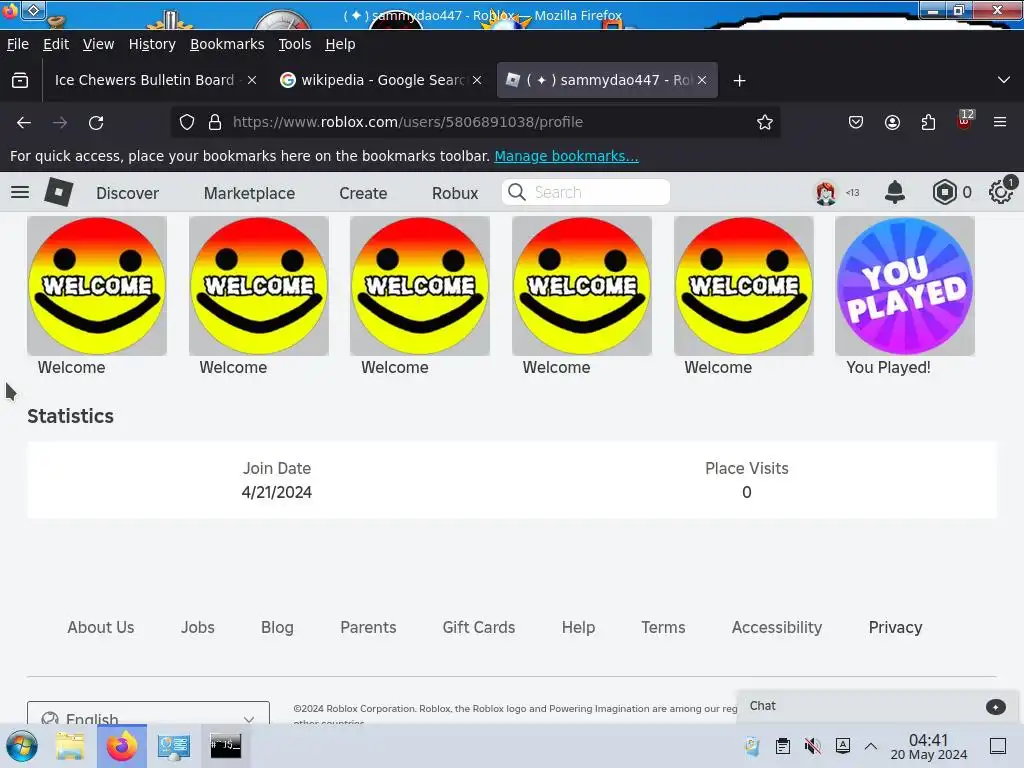The width and height of the screenshot is (1024, 768).
Task: Reload the page with Firefox refresh button
Action: click(x=96, y=122)
